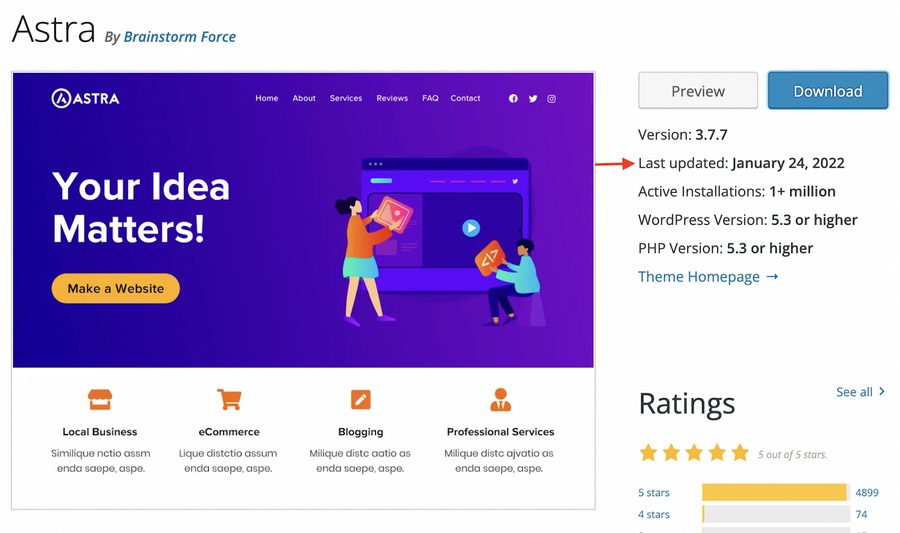Open the 4 stars ratings link
Image resolution: width=900 pixels, height=533 pixels.
point(654,514)
